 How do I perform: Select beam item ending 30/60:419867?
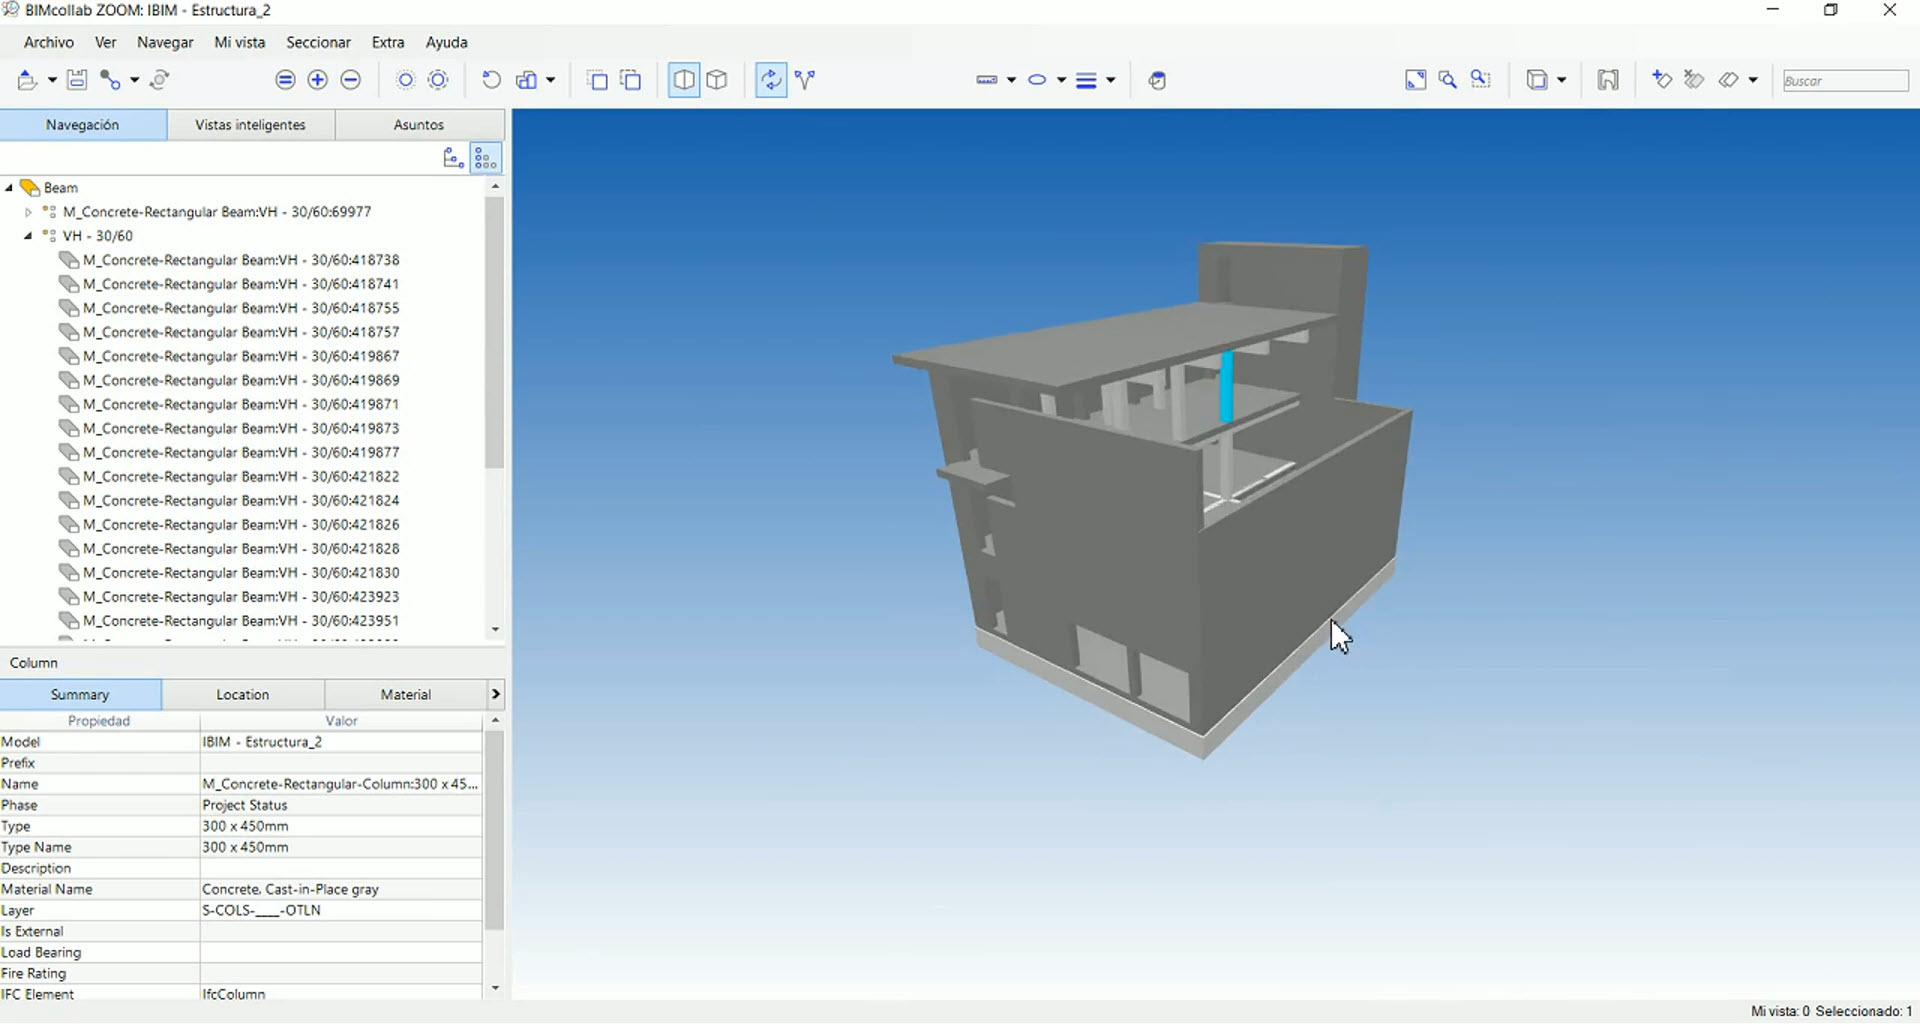coord(241,356)
